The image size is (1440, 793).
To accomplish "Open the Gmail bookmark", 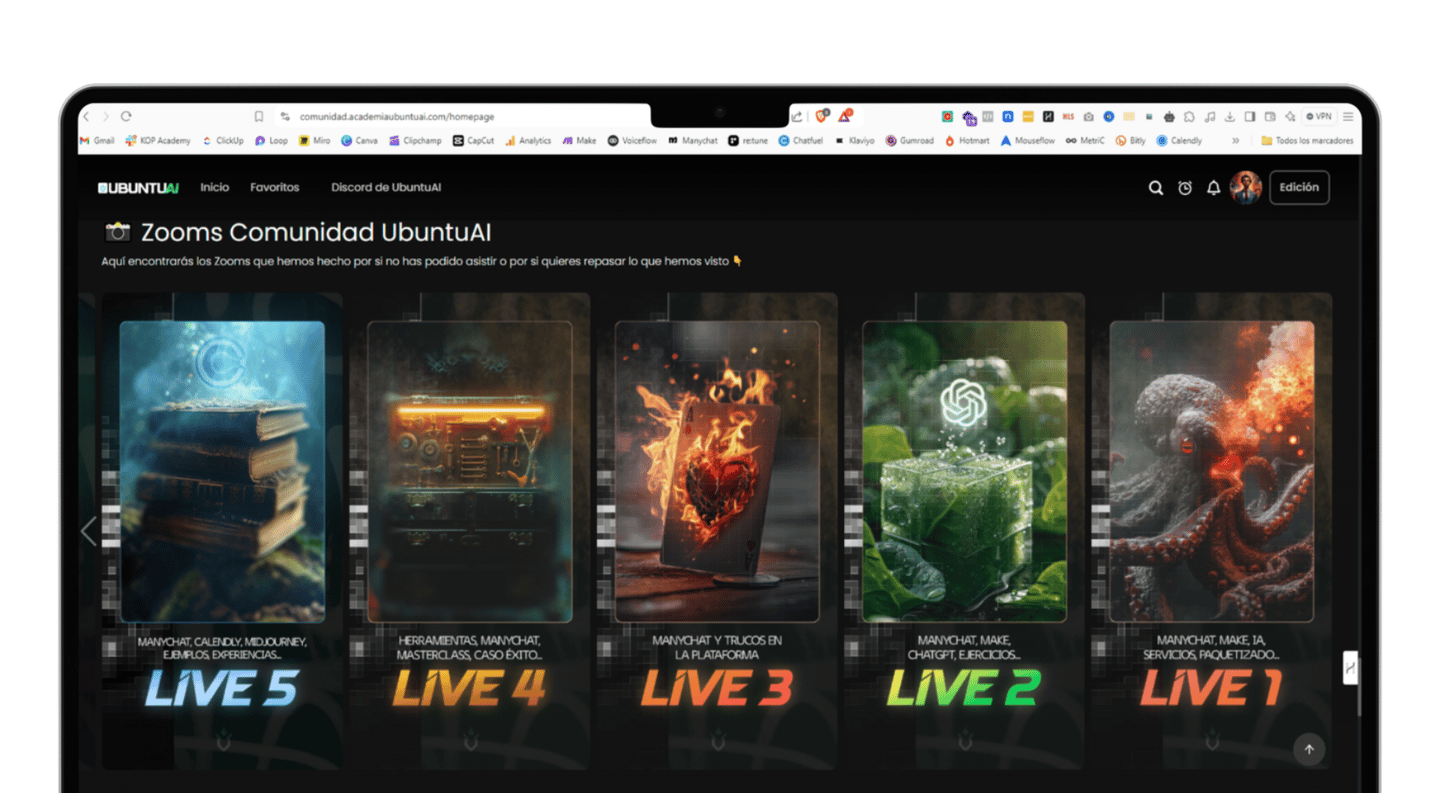I will click(x=97, y=141).
